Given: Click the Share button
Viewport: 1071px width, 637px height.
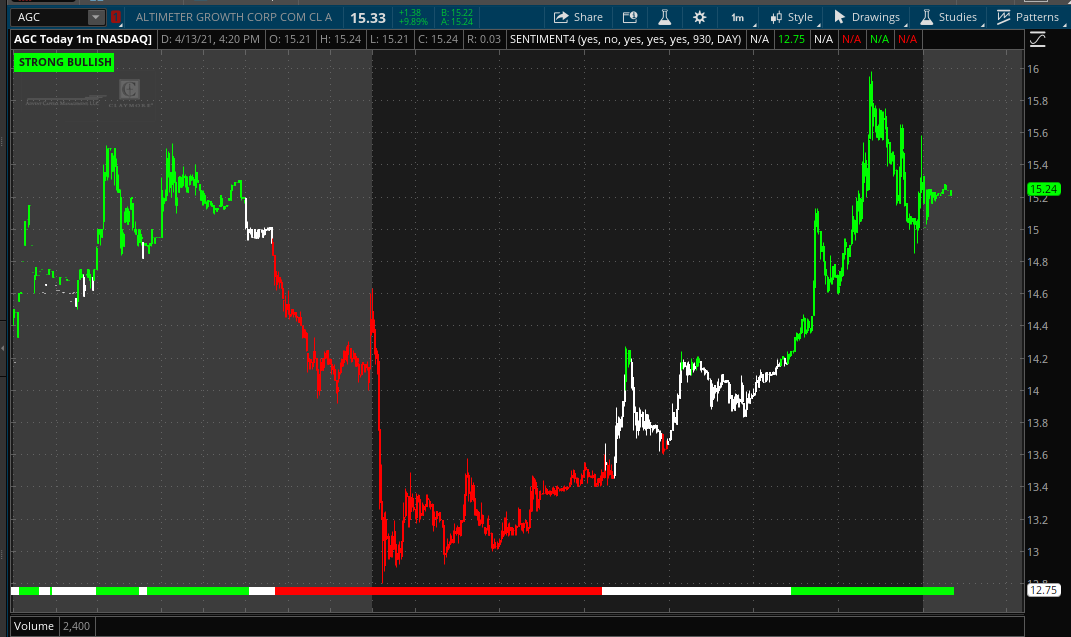Looking at the screenshot, I should pos(578,17).
